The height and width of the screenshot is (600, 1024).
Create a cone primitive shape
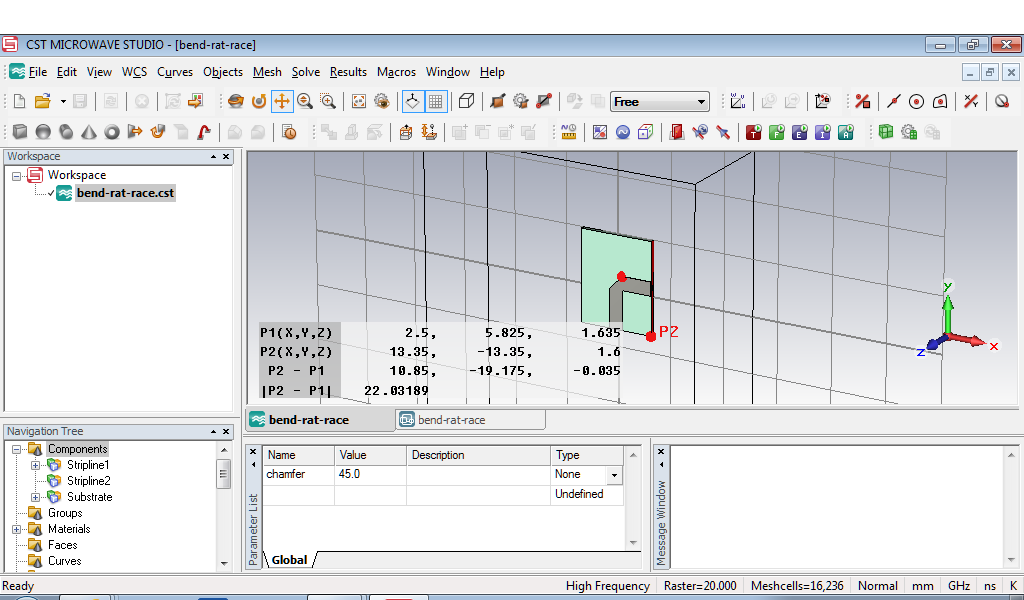[88, 132]
